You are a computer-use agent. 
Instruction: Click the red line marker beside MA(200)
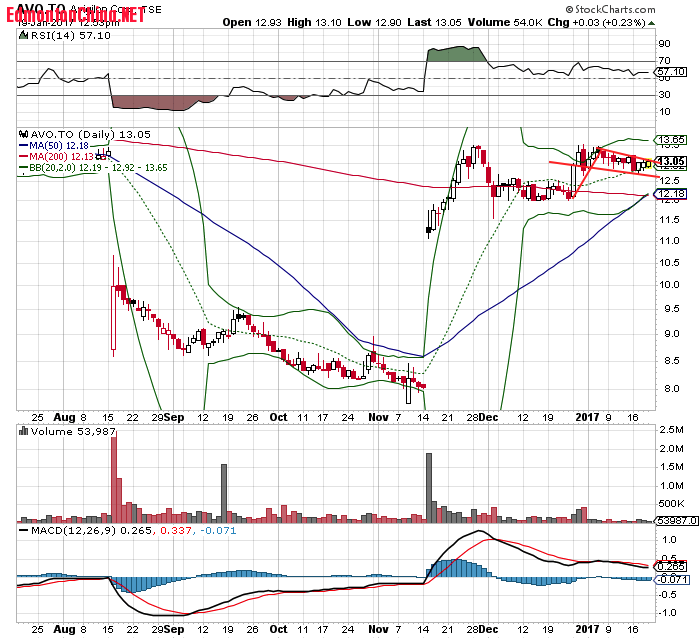(23, 157)
